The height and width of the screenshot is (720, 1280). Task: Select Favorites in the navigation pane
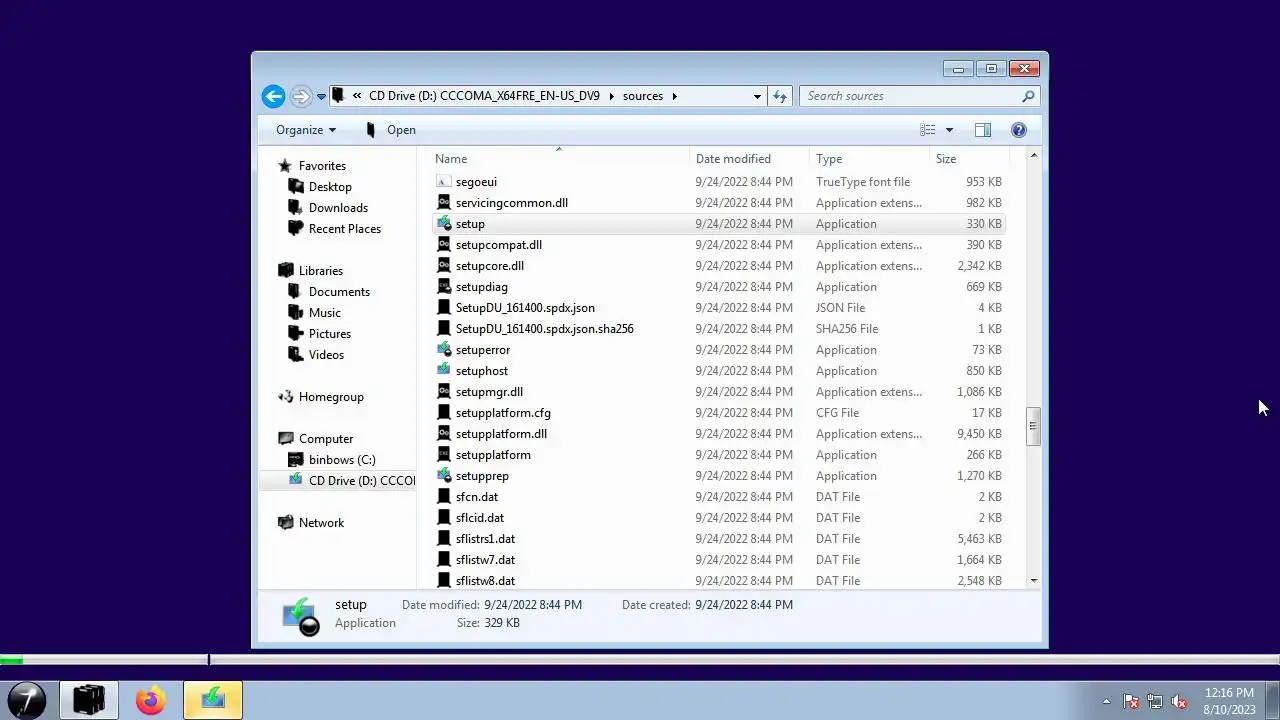click(322, 166)
